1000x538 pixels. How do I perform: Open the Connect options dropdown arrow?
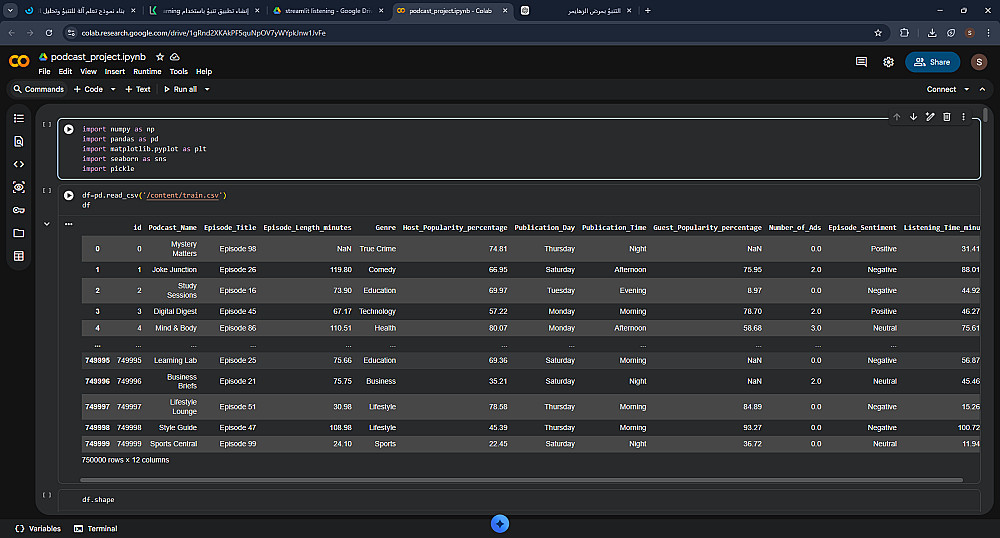point(966,89)
